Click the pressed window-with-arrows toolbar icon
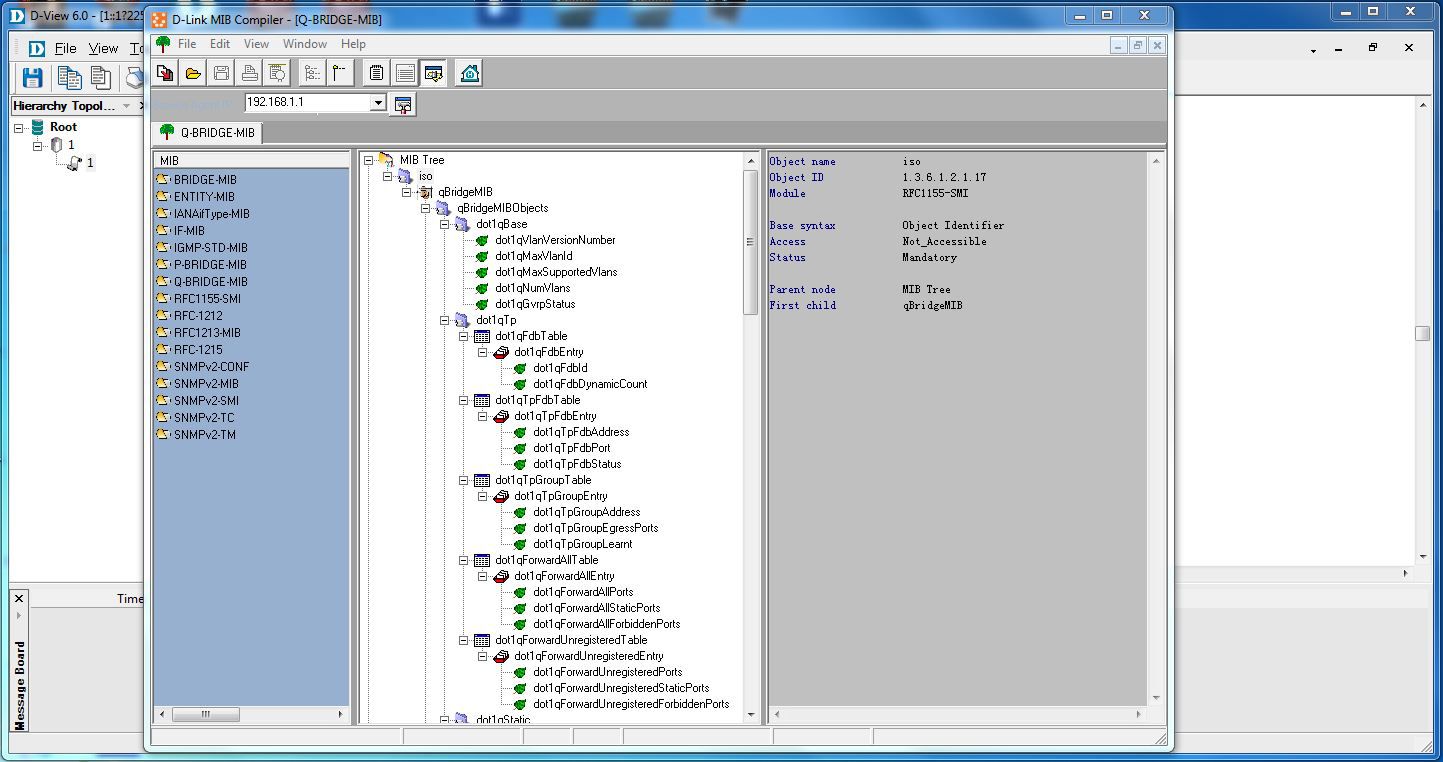The height and width of the screenshot is (762, 1443). click(433, 73)
